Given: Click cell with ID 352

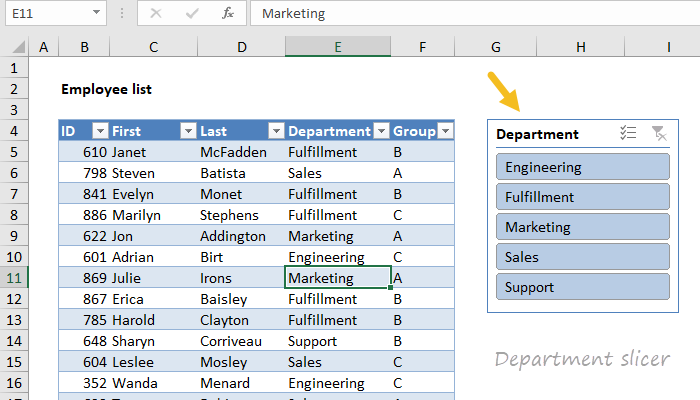Looking at the screenshot, I should 84,383.
